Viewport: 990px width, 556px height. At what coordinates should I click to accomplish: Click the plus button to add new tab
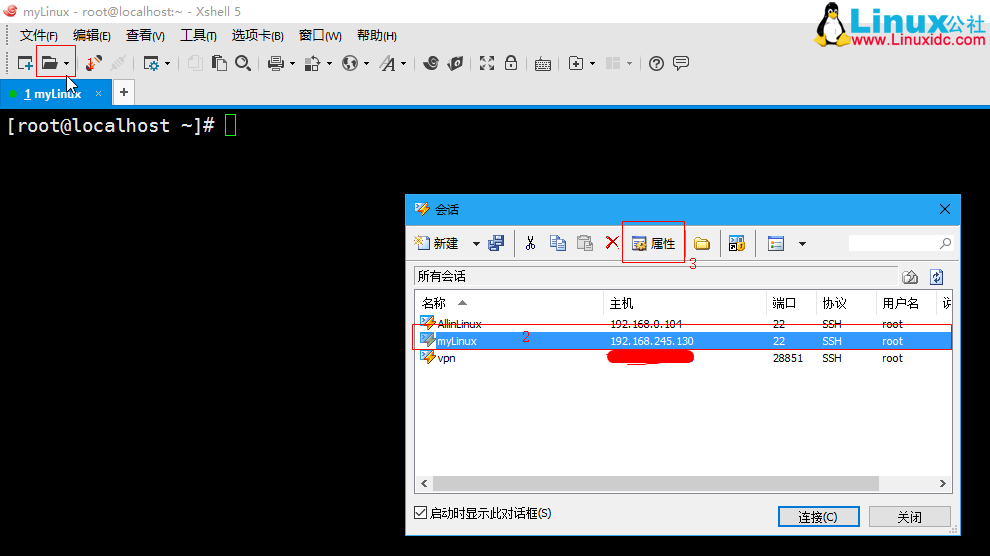(x=124, y=92)
